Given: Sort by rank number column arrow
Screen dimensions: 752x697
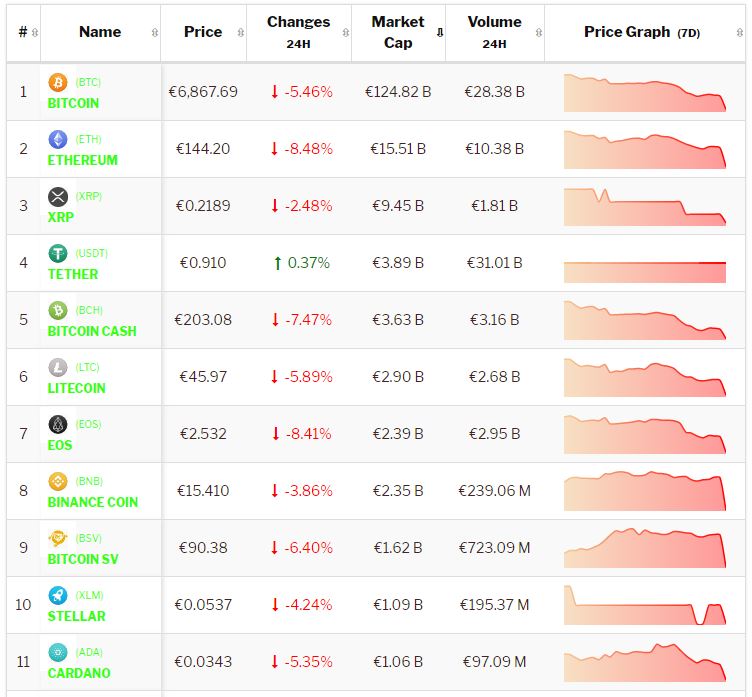Looking at the screenshot, I should click(35, 32).
